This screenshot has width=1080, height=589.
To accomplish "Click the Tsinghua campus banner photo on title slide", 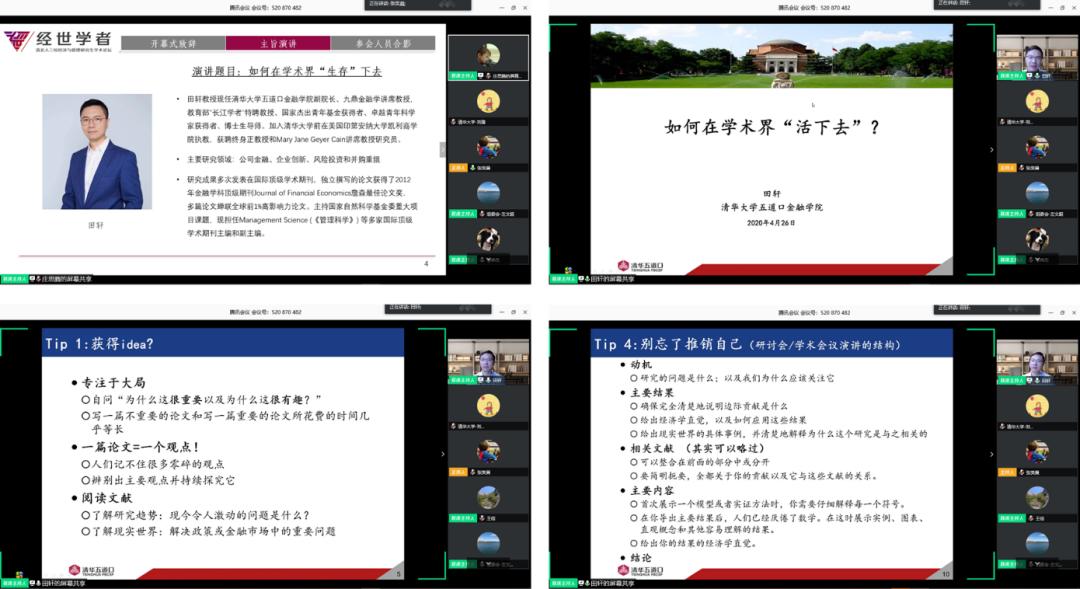I will tap(771, 56).
